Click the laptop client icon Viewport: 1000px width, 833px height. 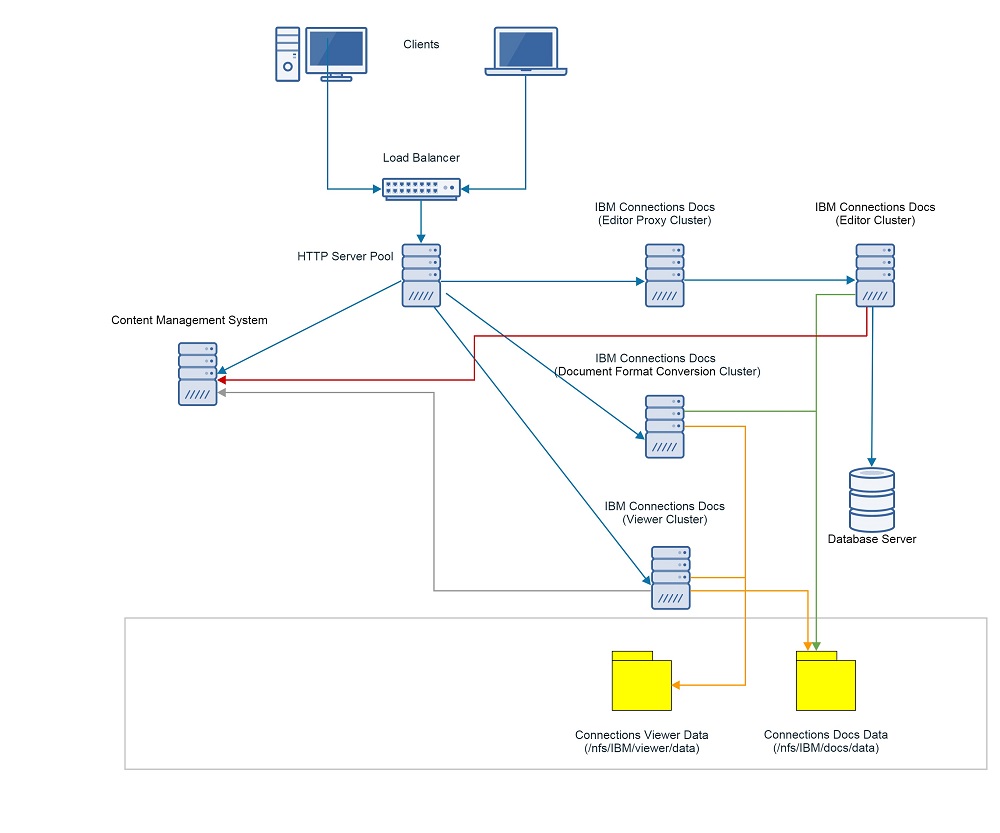pyautogui.click(x=525, y=48)
